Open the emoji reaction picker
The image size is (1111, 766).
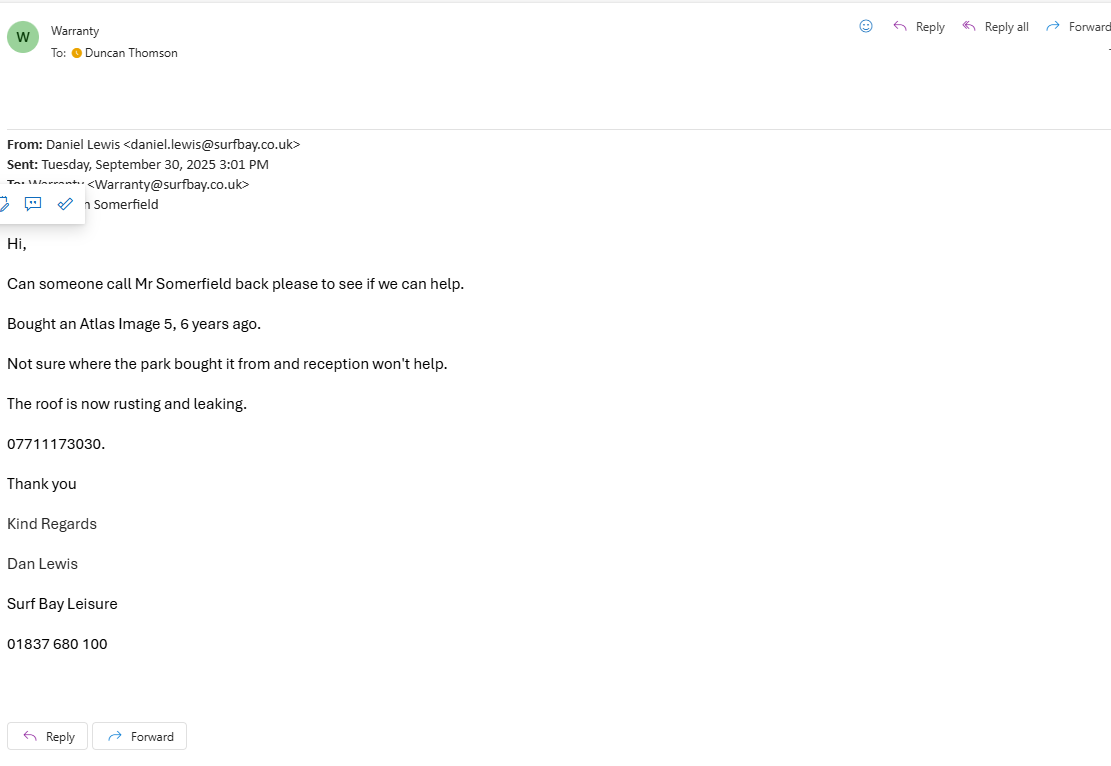click(x=866, y=27)
